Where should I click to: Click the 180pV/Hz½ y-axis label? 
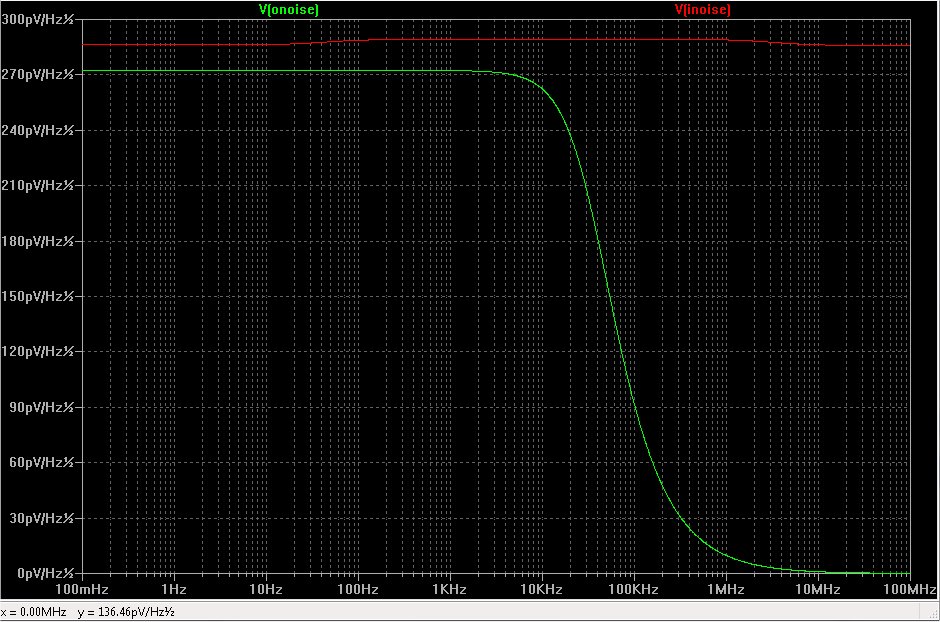[38, 241]
